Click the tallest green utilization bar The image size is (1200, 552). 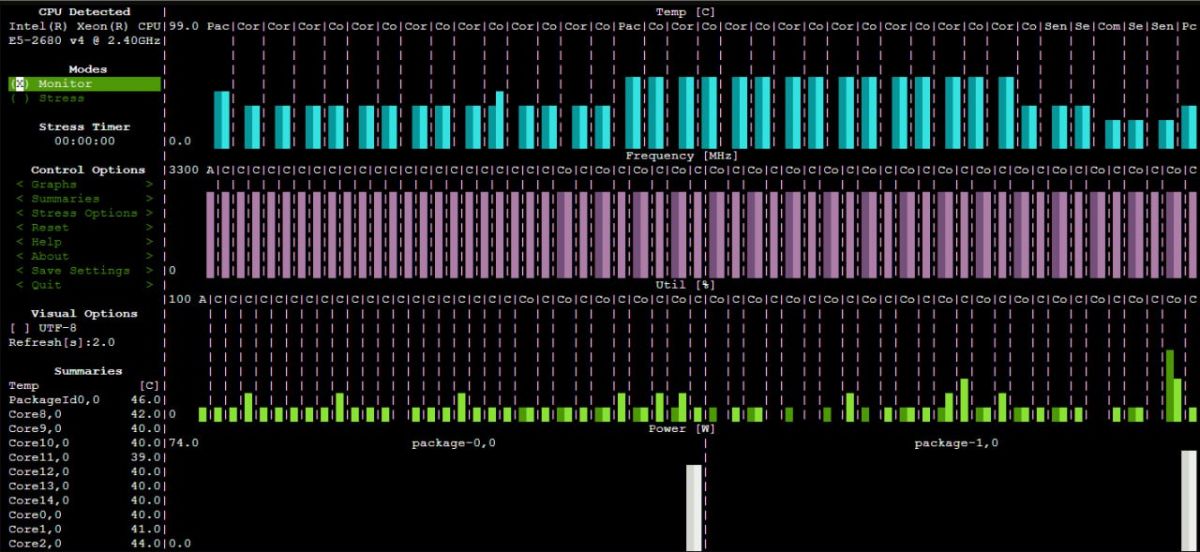pos(1168,385)
